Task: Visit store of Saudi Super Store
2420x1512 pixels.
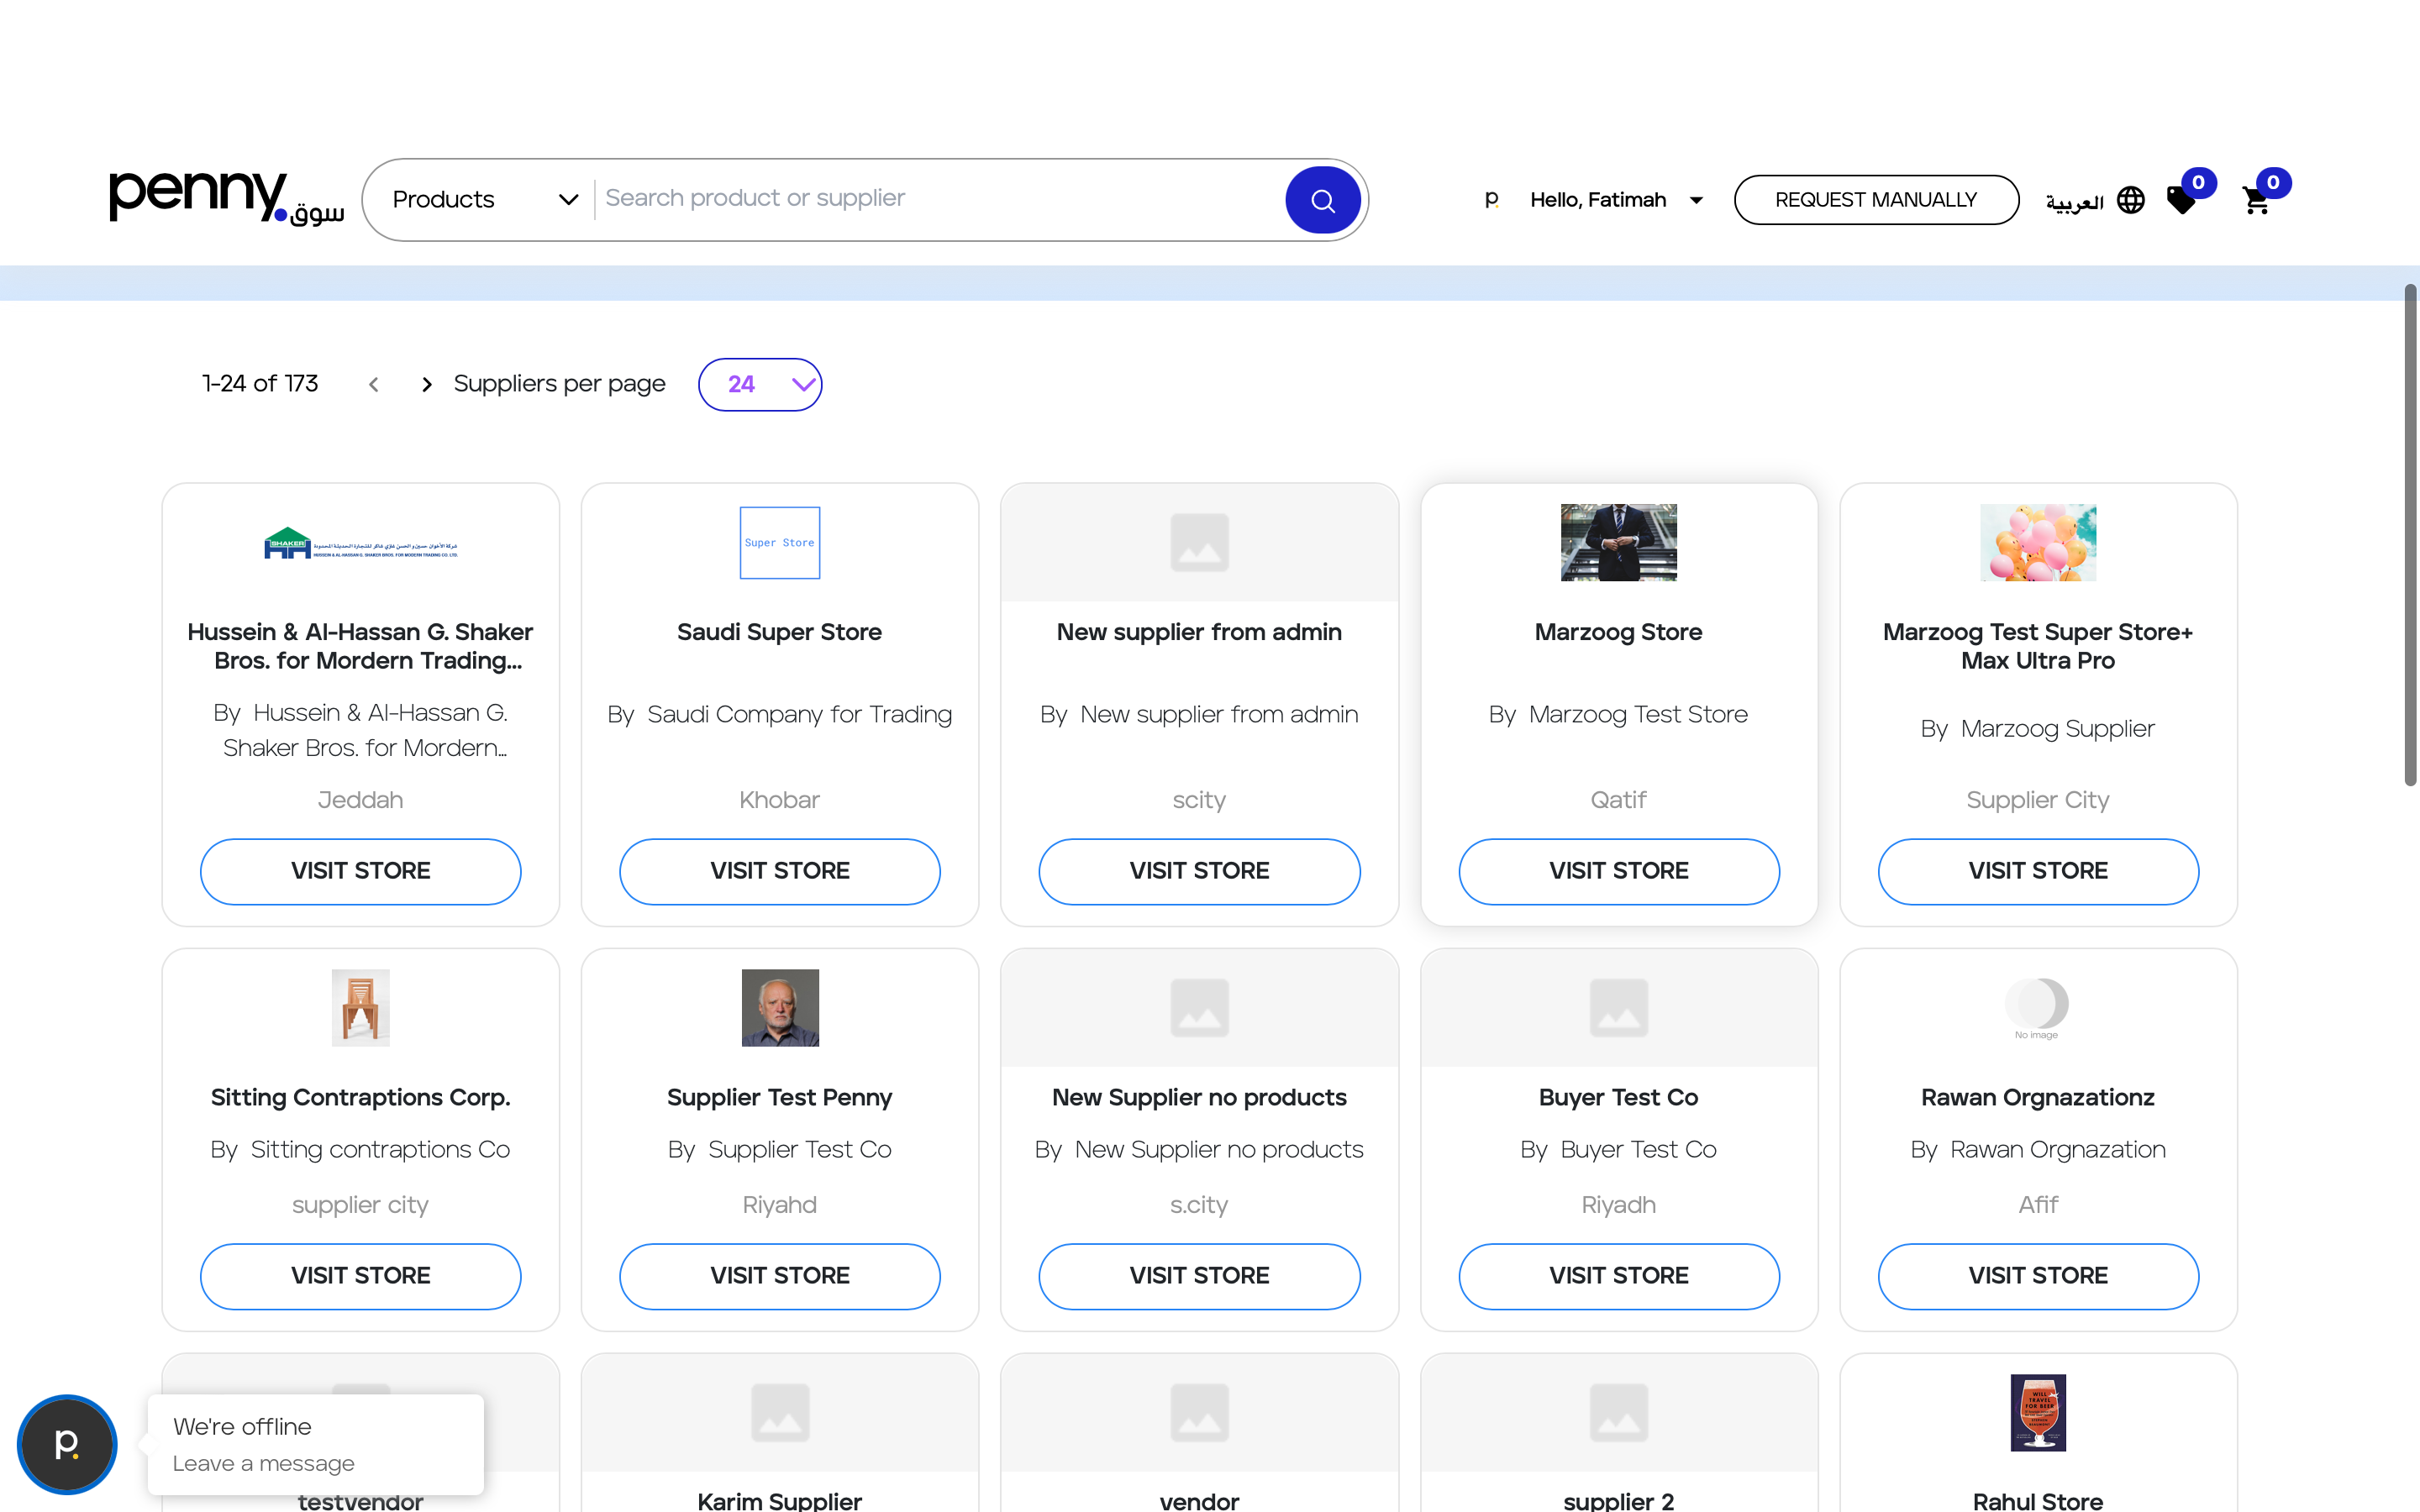Action: tap(780, 871)
